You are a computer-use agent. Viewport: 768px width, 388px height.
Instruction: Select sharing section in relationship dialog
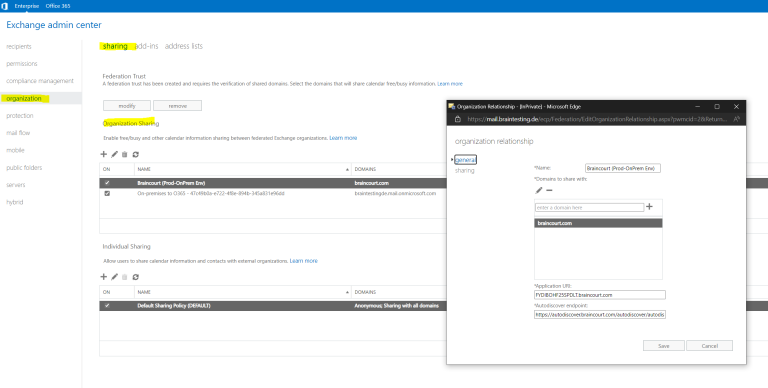464,170
